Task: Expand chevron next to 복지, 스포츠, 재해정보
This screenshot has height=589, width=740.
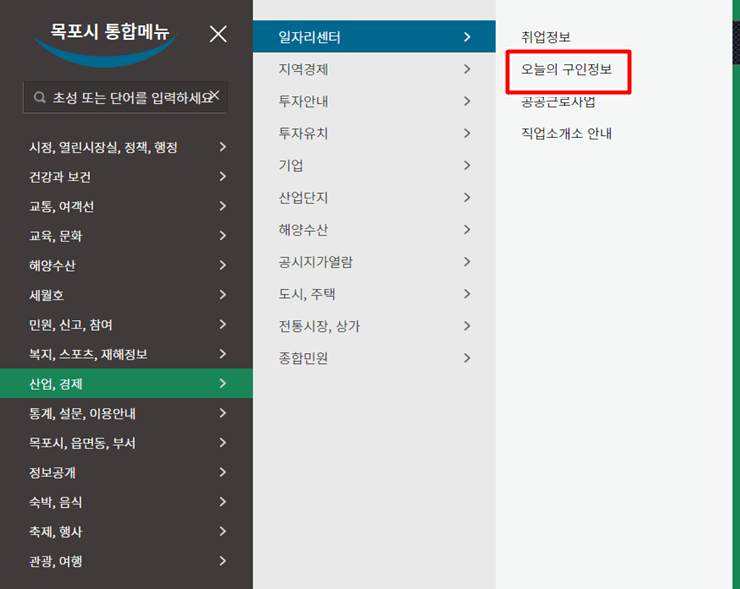Action: click(223, 353)
